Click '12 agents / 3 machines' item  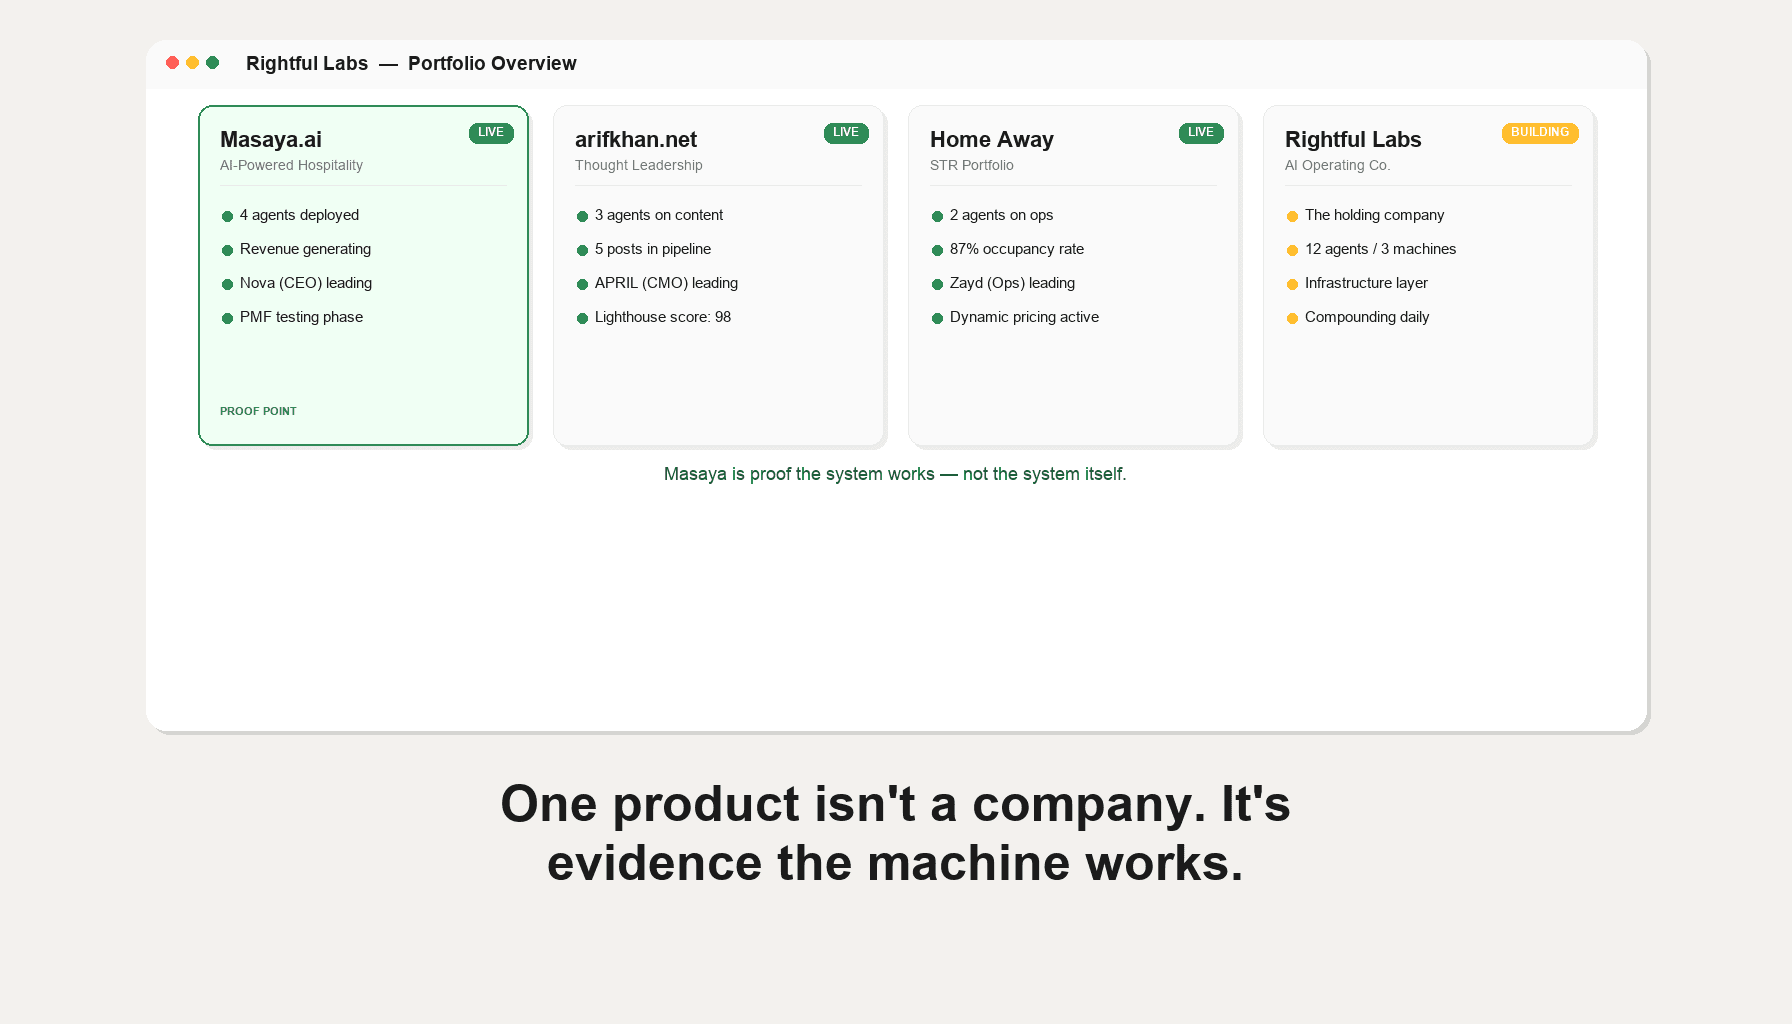tap(1380, 249)
